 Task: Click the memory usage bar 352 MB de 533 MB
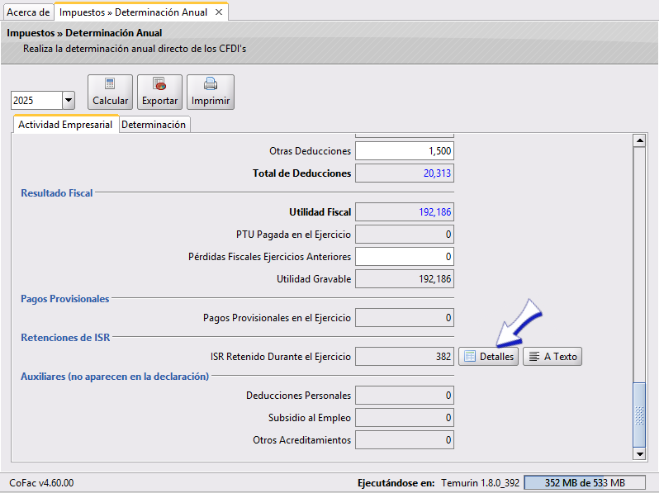[x=585, y=483]
